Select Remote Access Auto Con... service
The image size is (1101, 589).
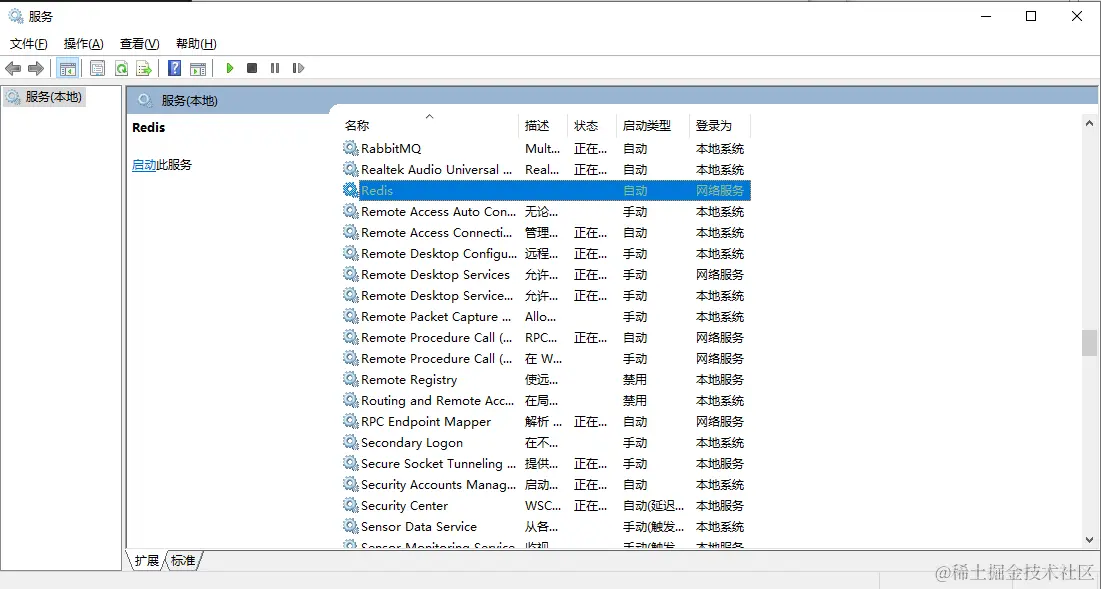[x=546, y=211]
